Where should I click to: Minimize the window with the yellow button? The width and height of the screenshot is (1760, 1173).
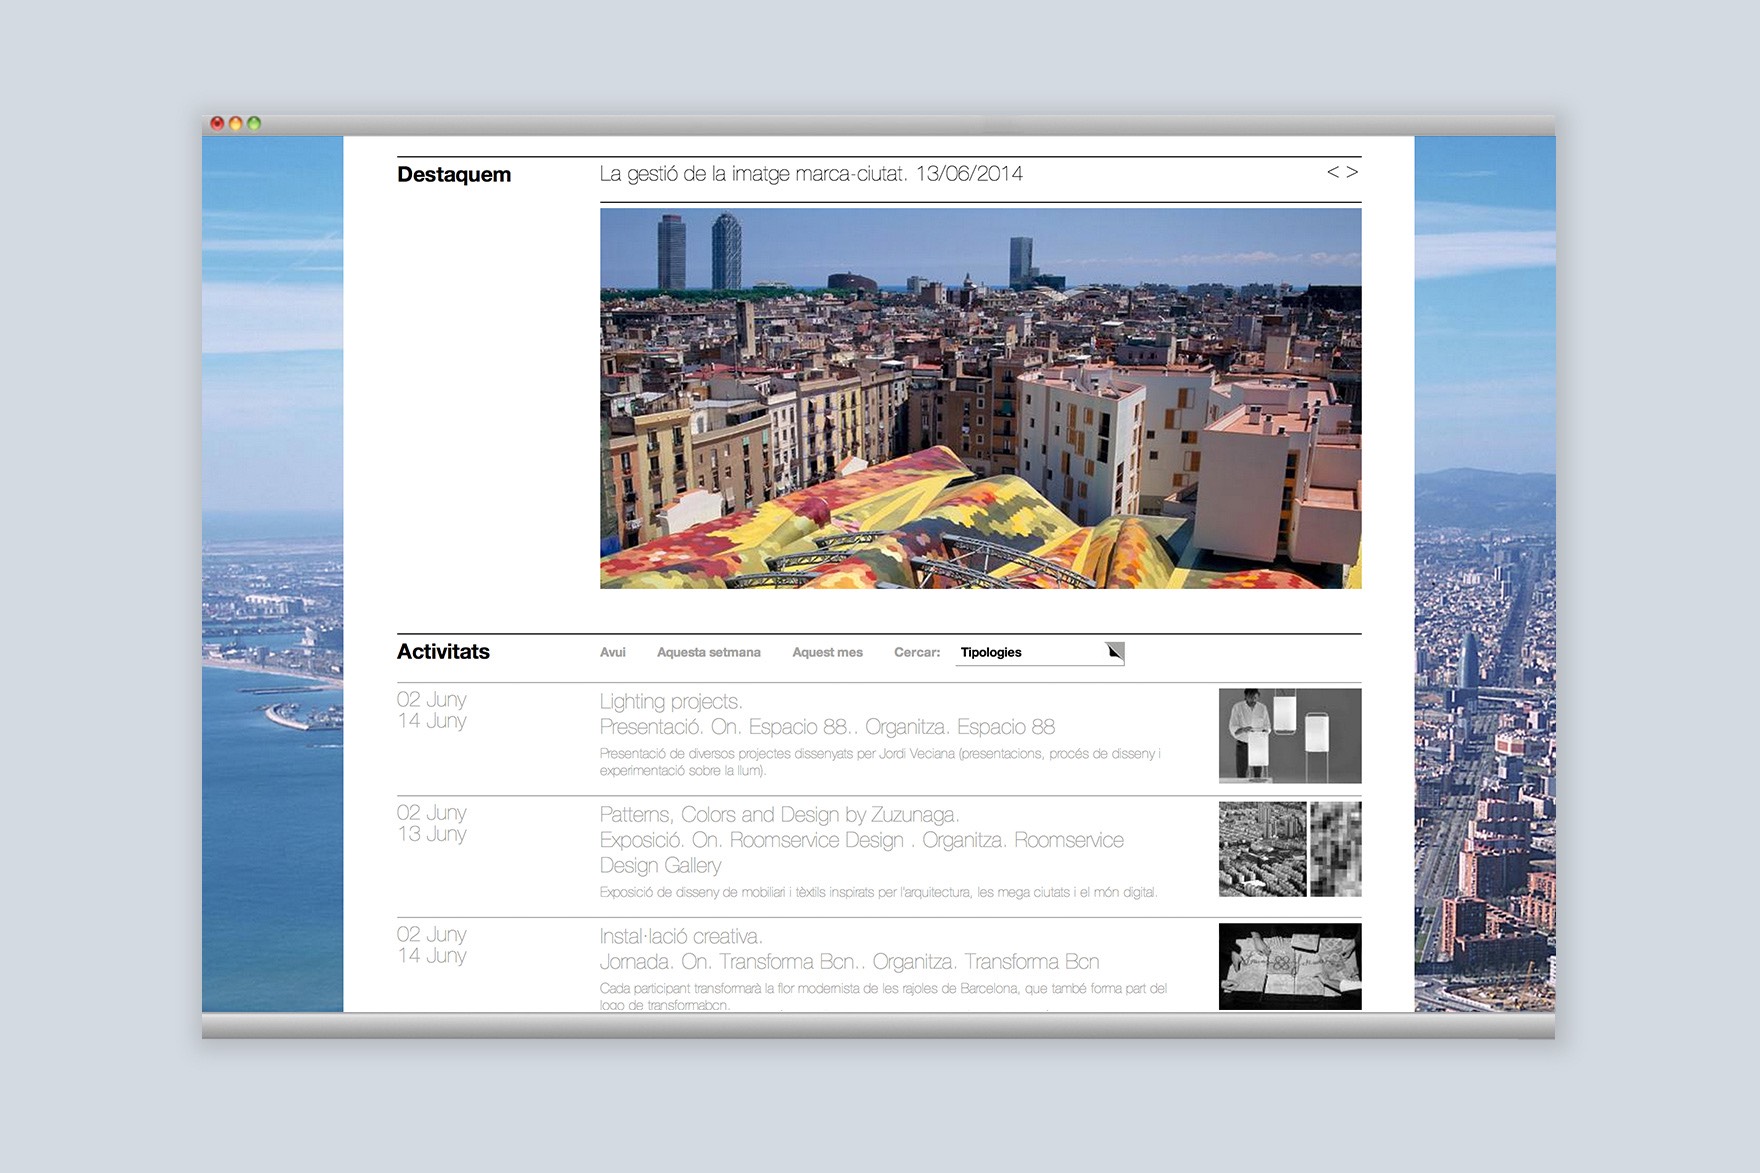tap(236, 123)
